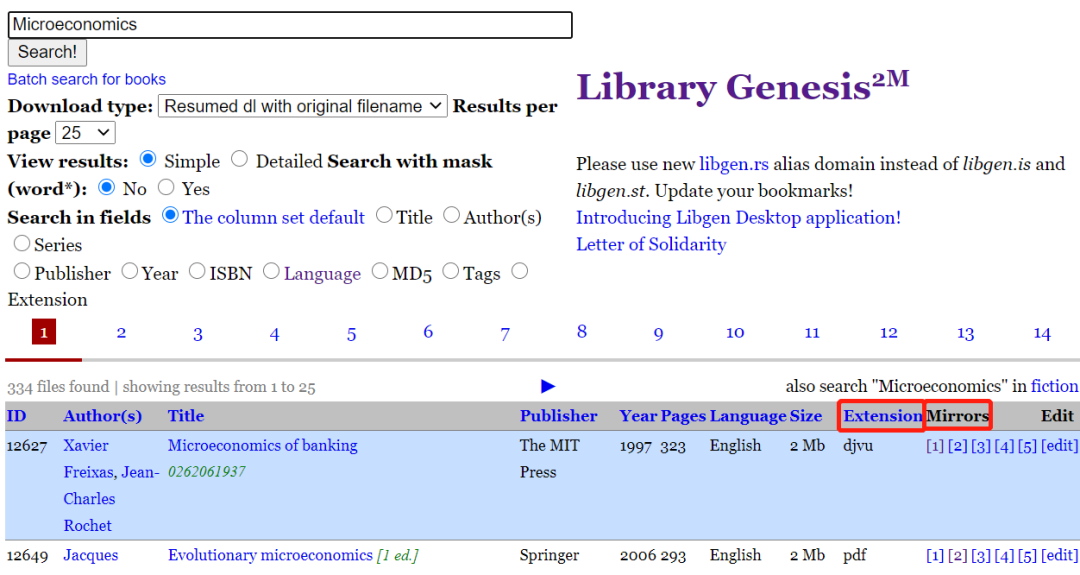Screen dimensions: 1080x575
Task: Go to results page 12
Action: [x=889, y=333]
